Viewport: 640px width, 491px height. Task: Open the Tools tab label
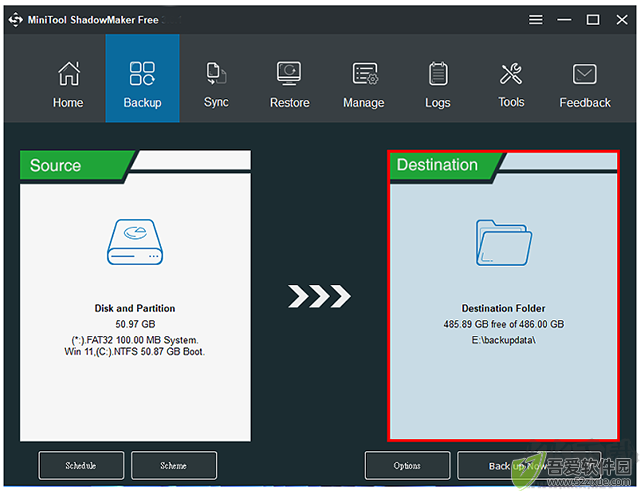point(511,102)
